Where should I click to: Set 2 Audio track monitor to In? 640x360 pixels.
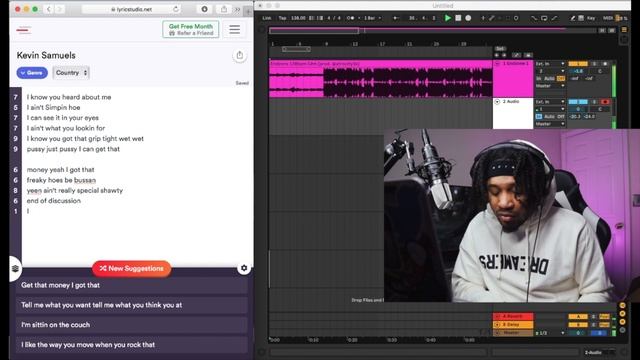pyautogui.click(x=538, y=116)
